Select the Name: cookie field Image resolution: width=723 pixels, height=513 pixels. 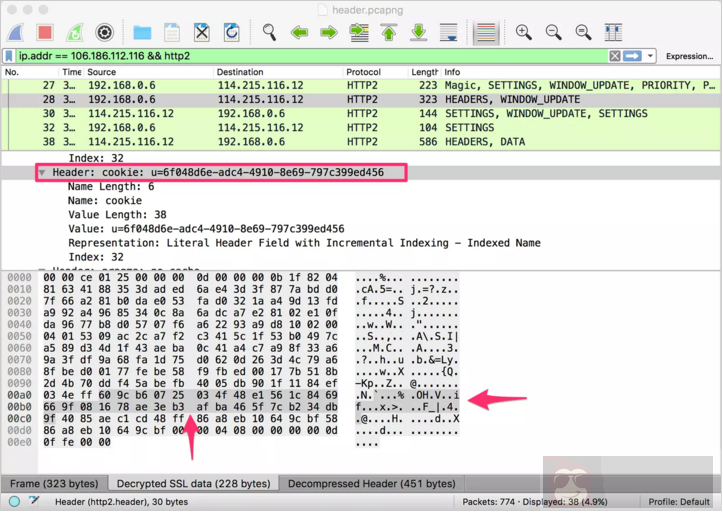105,200
